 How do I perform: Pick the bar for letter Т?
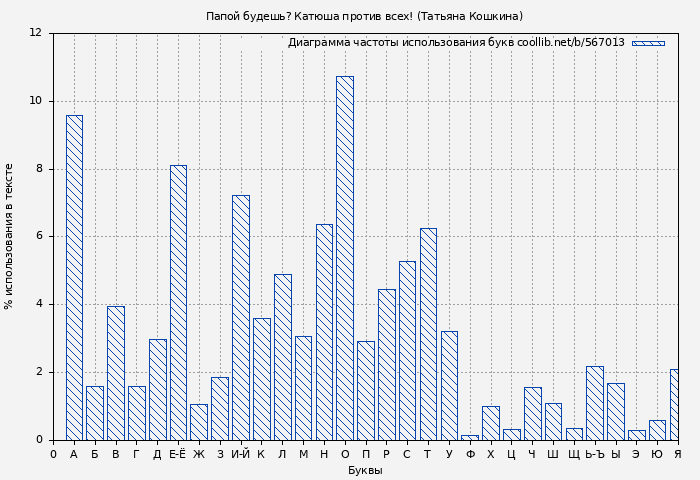428,334
